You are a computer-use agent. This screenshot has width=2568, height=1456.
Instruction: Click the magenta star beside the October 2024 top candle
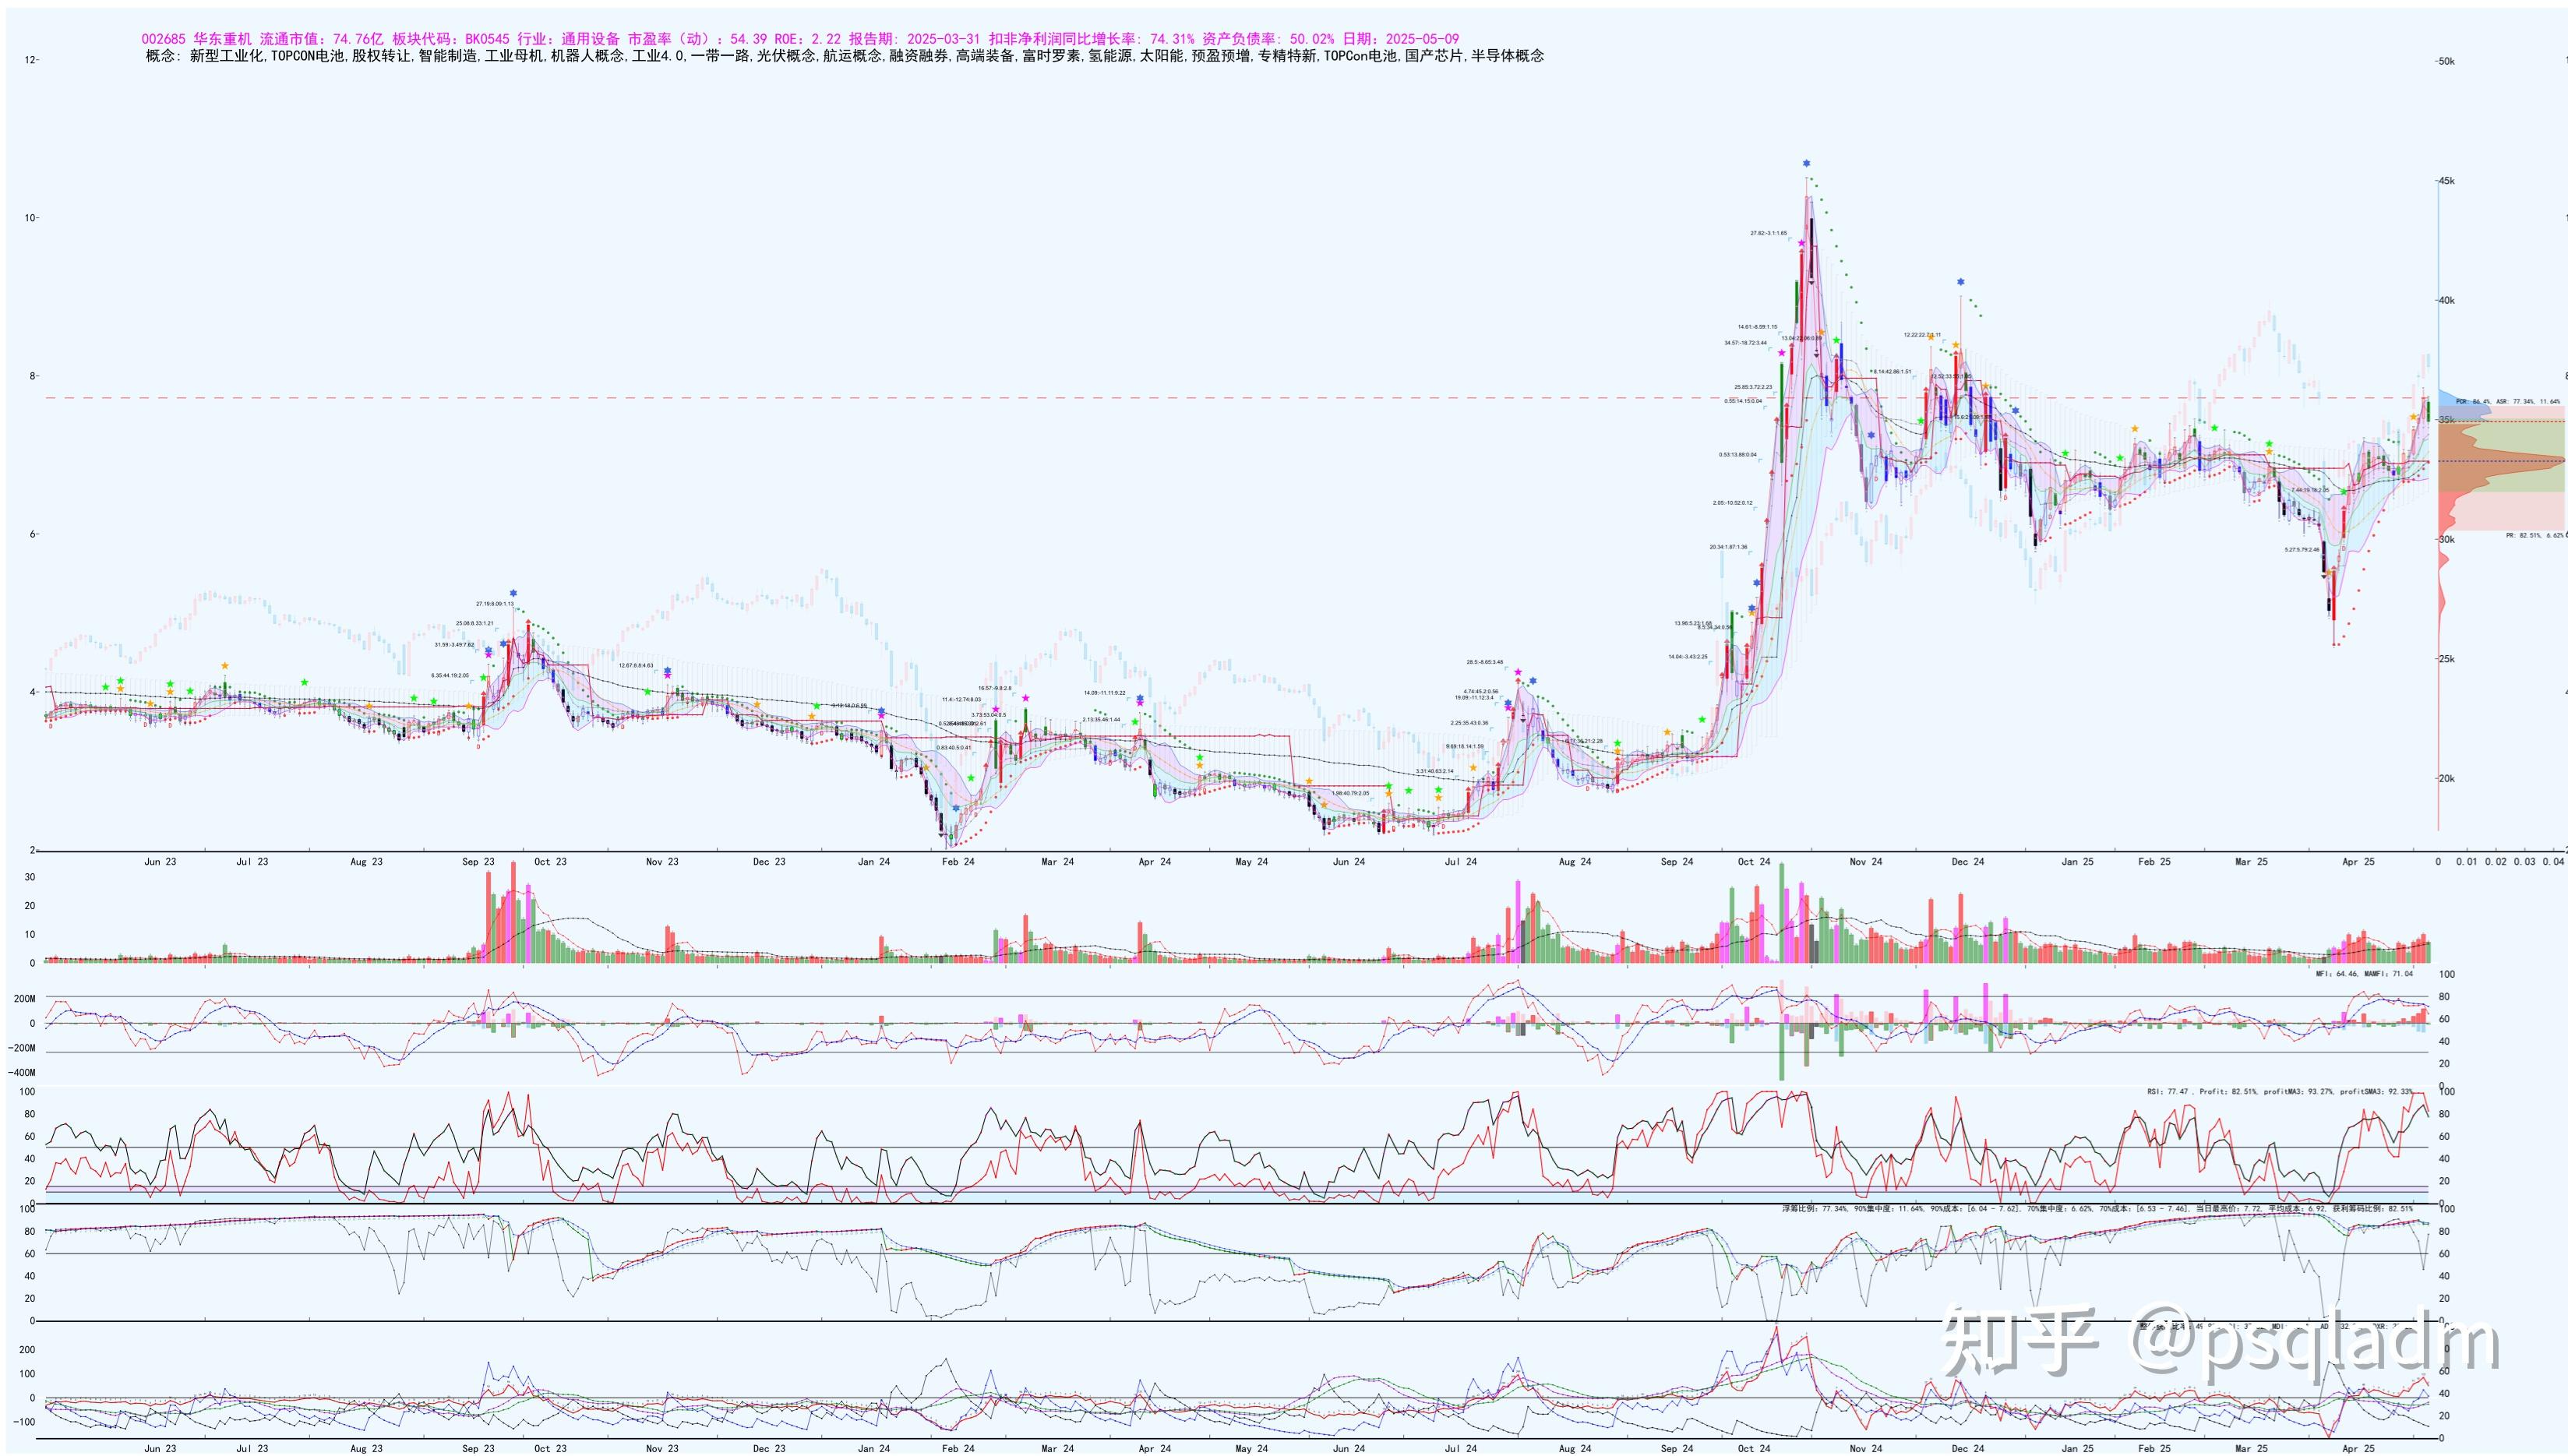(1801, 243)
